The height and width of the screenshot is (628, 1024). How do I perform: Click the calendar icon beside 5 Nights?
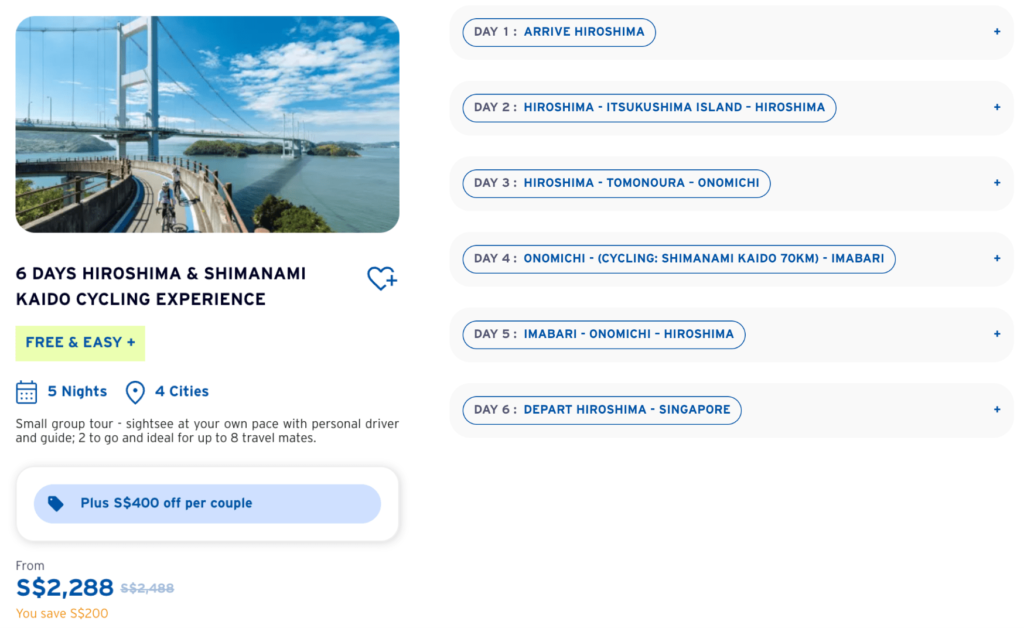[x=26, y=392]
